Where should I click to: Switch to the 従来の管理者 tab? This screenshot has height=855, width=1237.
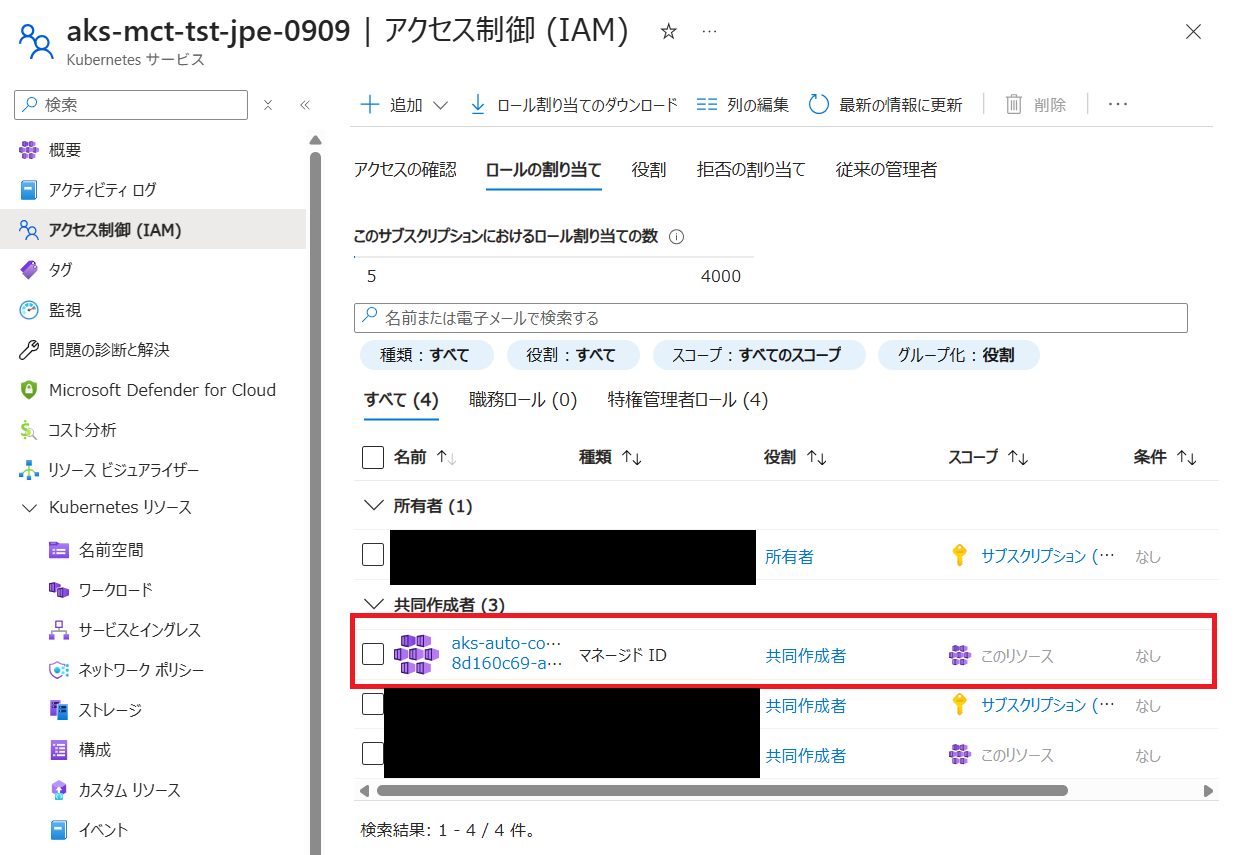(x=886, y=170)
